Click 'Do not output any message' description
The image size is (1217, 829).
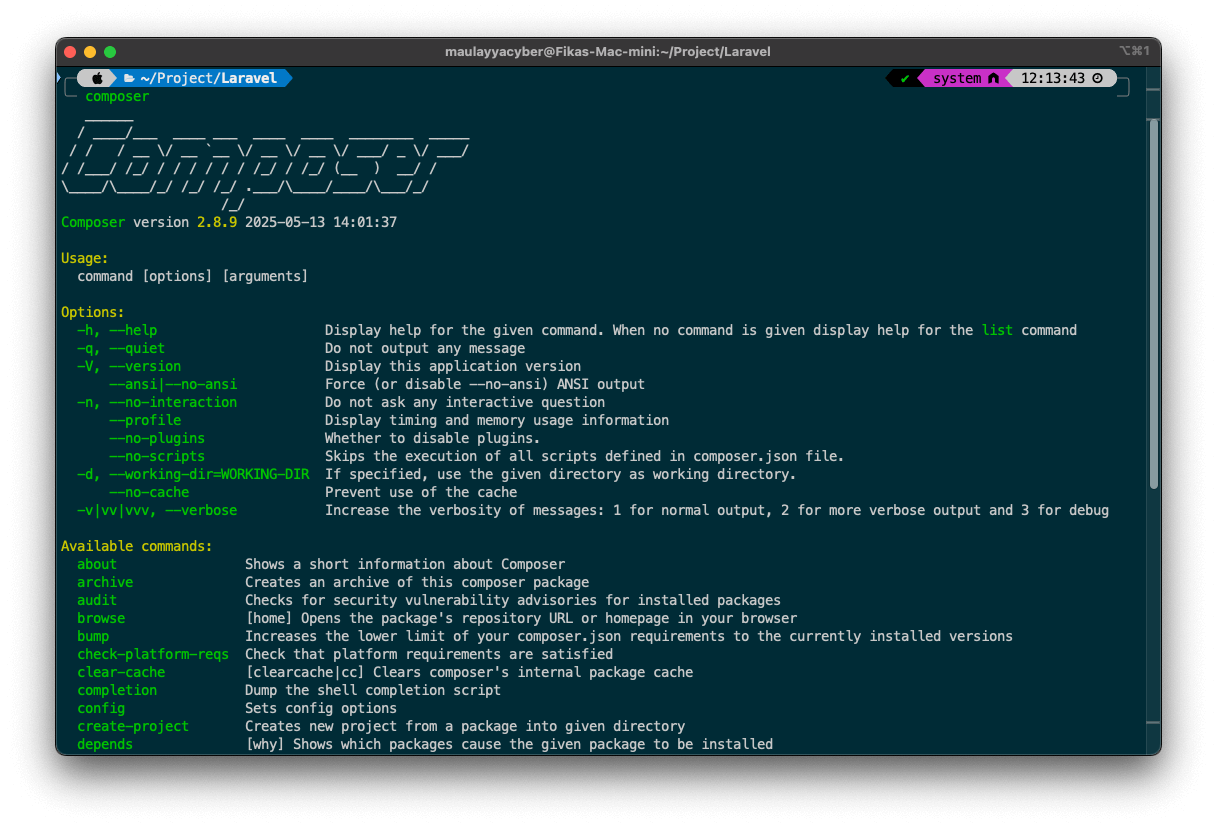point(425,348)
